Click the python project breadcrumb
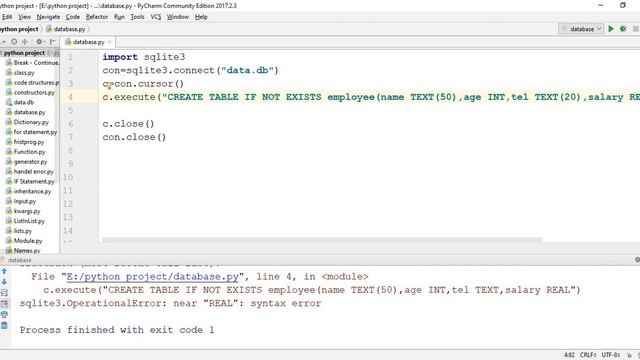 pos(19,29)
